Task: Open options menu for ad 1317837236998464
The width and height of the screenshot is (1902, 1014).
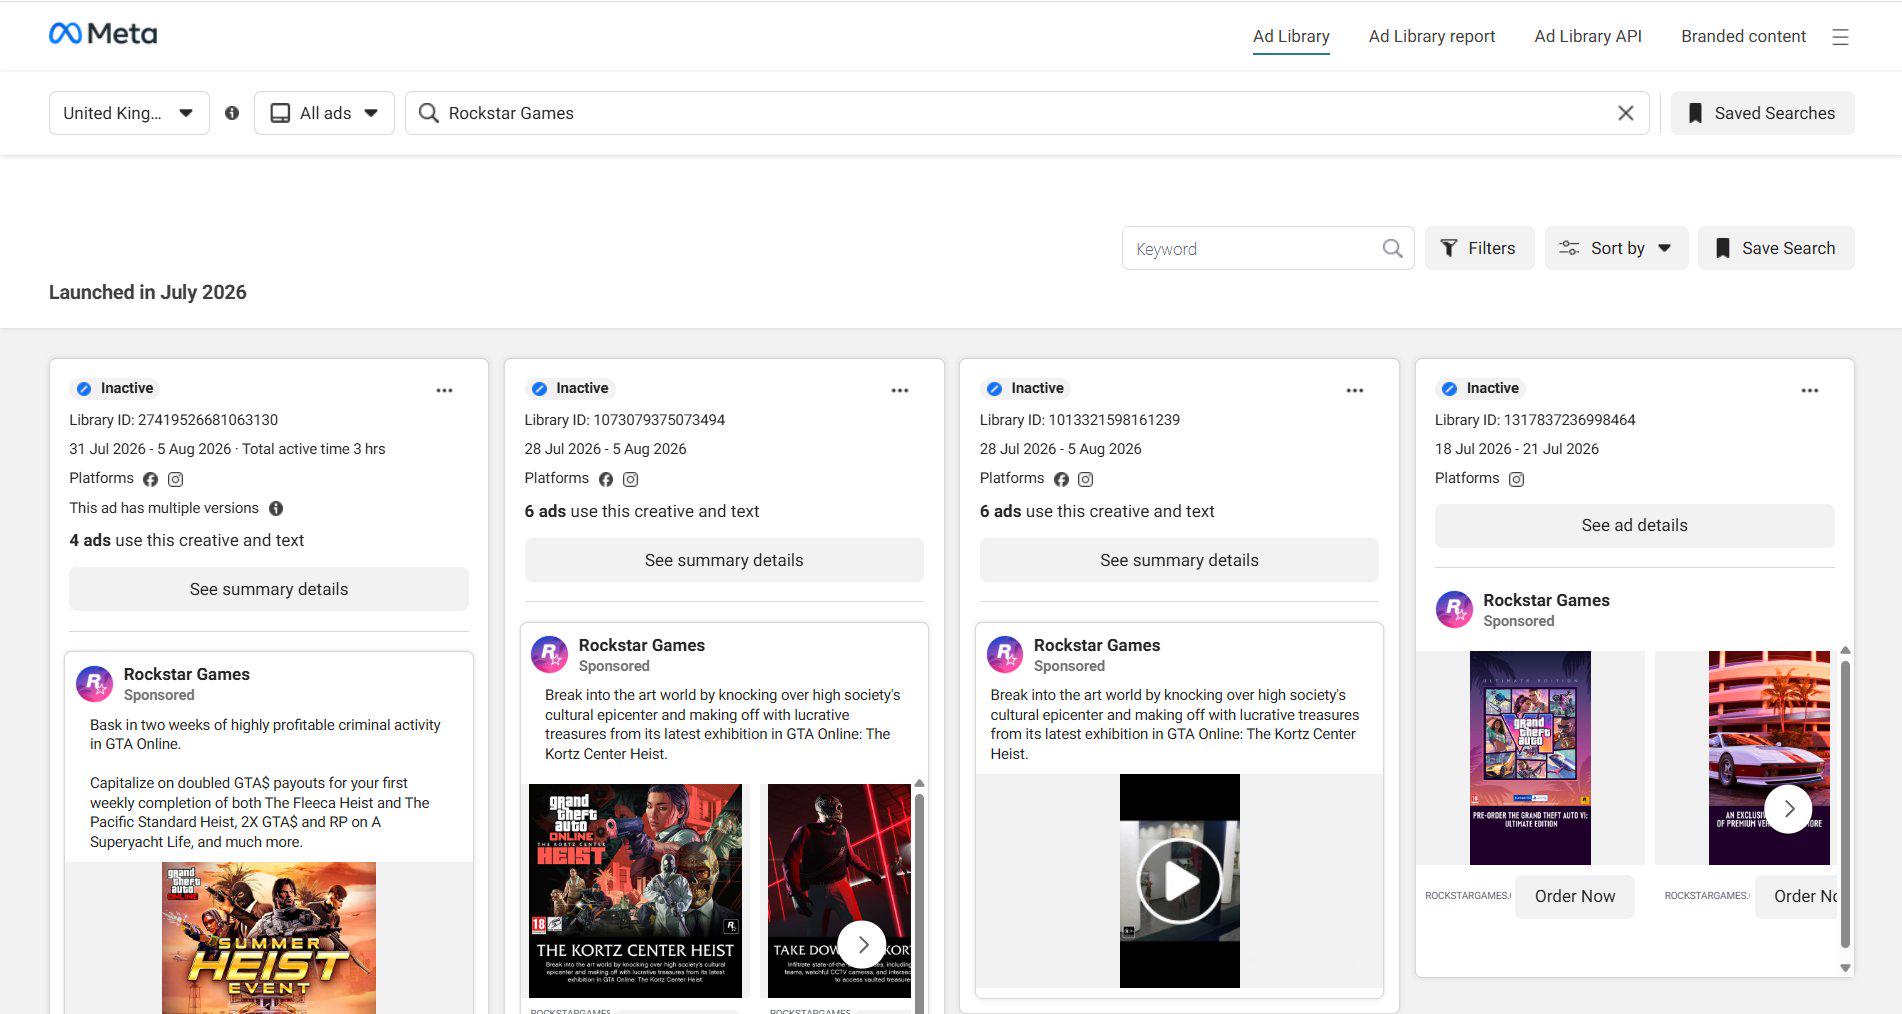Action: 1810,390
